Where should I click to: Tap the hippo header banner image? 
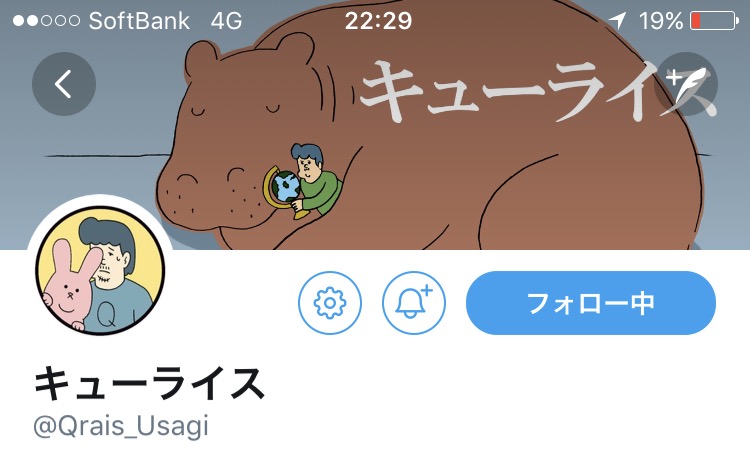pos(375,125)
